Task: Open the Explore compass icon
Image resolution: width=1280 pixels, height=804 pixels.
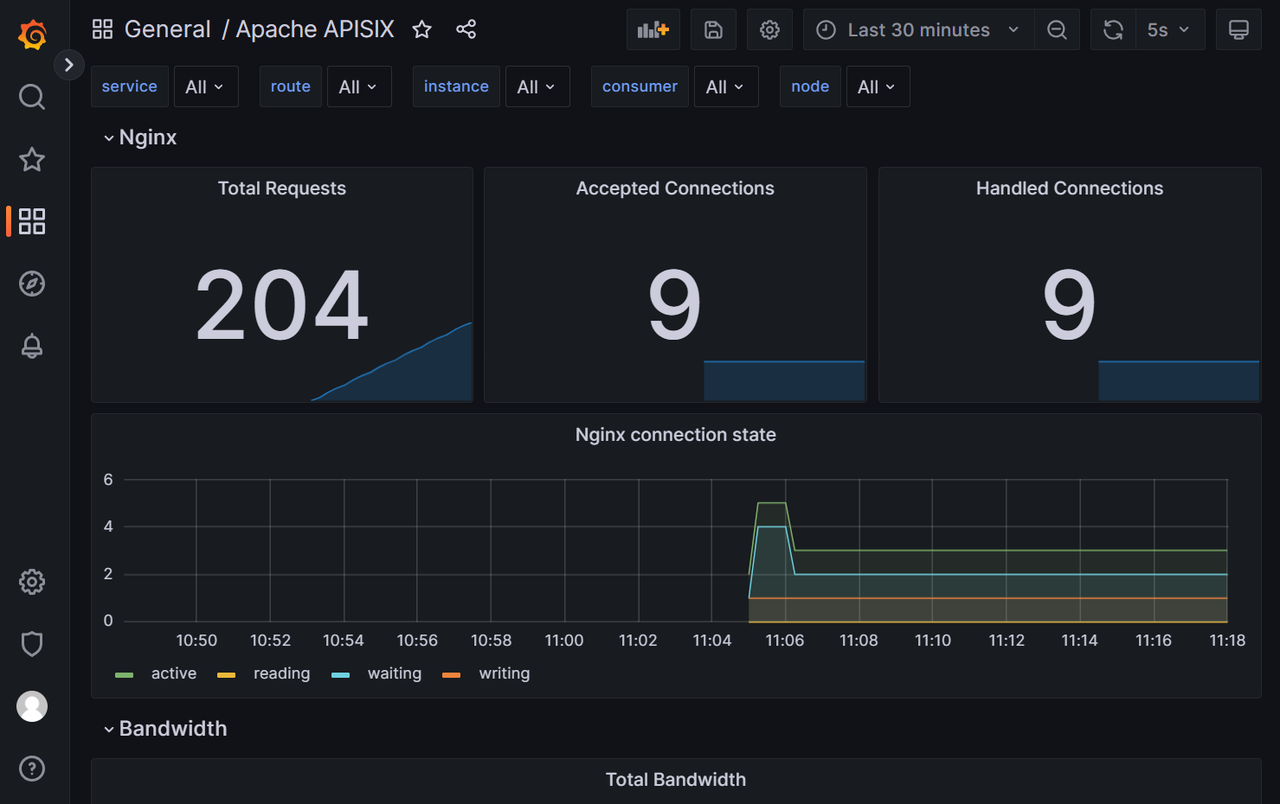Action: (x=32, y=284)
